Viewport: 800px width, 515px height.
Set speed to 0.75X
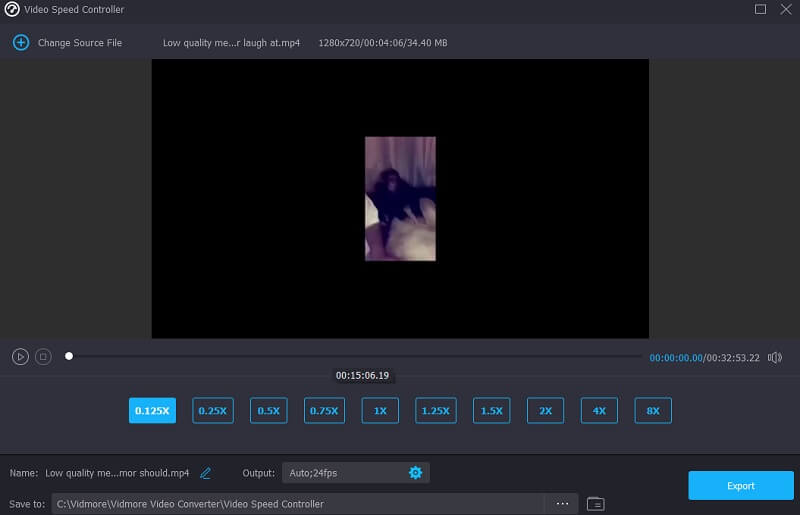tap(324, 410)
